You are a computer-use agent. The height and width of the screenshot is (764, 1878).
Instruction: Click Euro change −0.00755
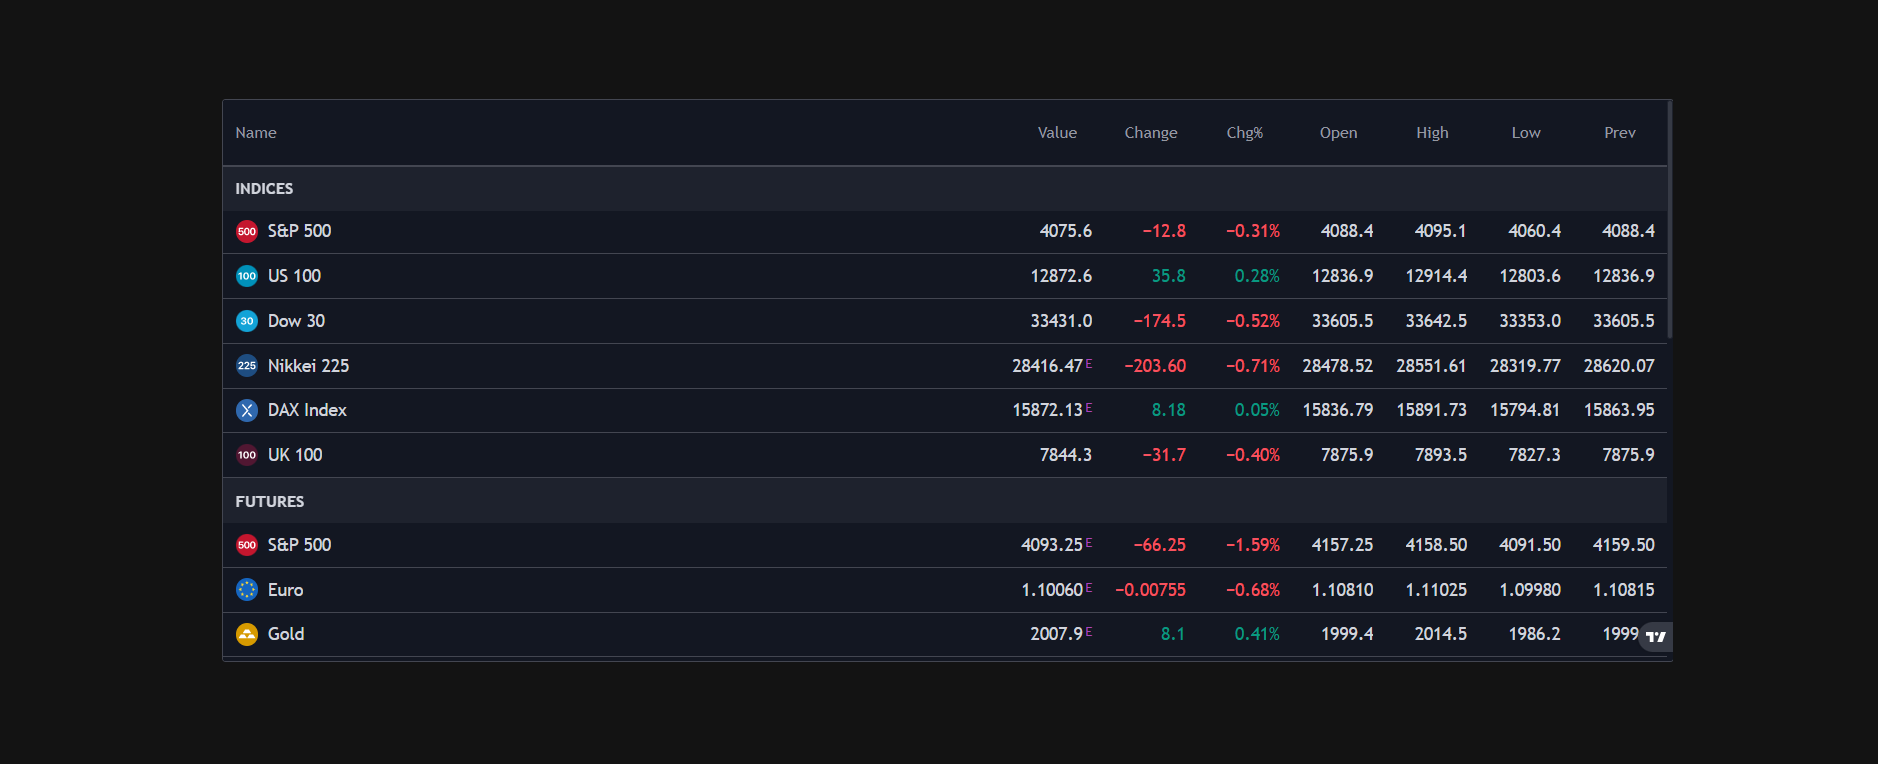coord(1150,590)
